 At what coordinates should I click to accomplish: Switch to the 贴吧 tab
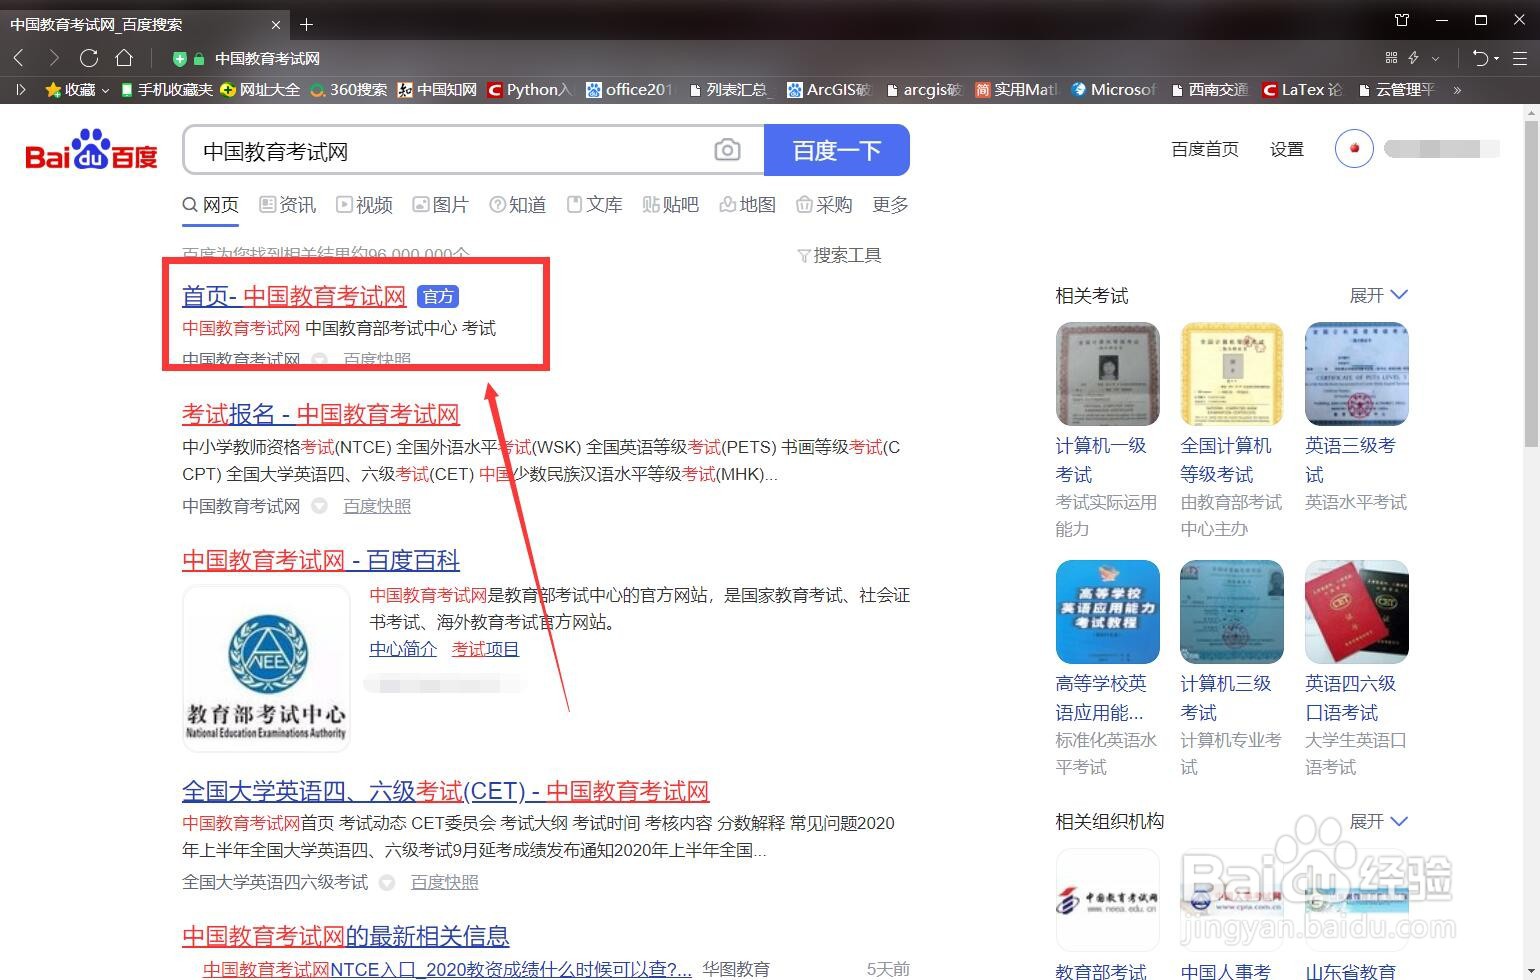tap(671, 205)
